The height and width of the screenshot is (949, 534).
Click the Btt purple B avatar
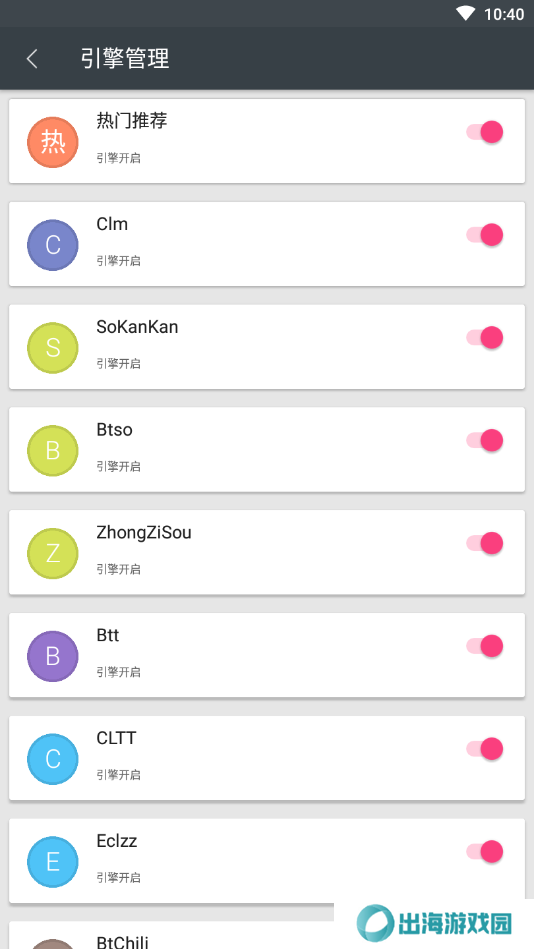pos(53,657)
